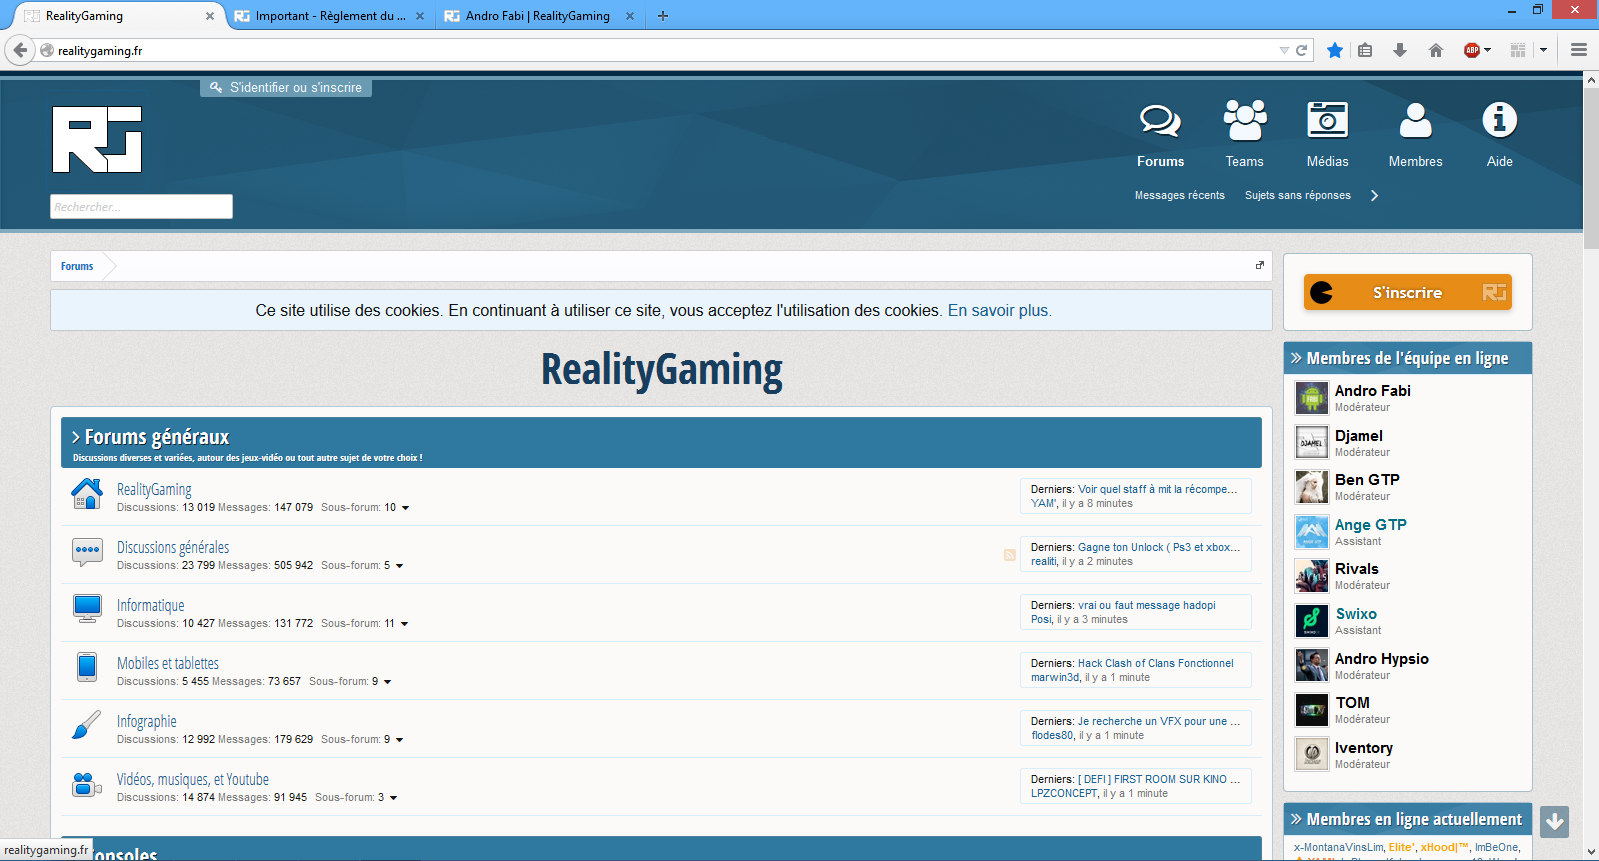
Task: Click the scroll-down arrow button beside Membres en ligne
Action: coord(1555,821)
